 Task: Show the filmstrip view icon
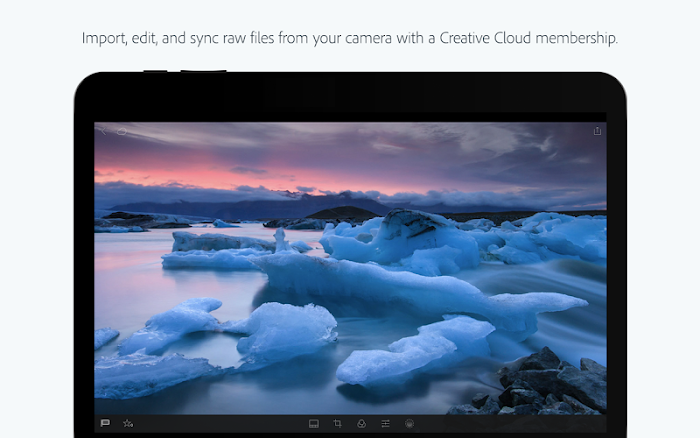pyautogui.click(x=314, y=424)
